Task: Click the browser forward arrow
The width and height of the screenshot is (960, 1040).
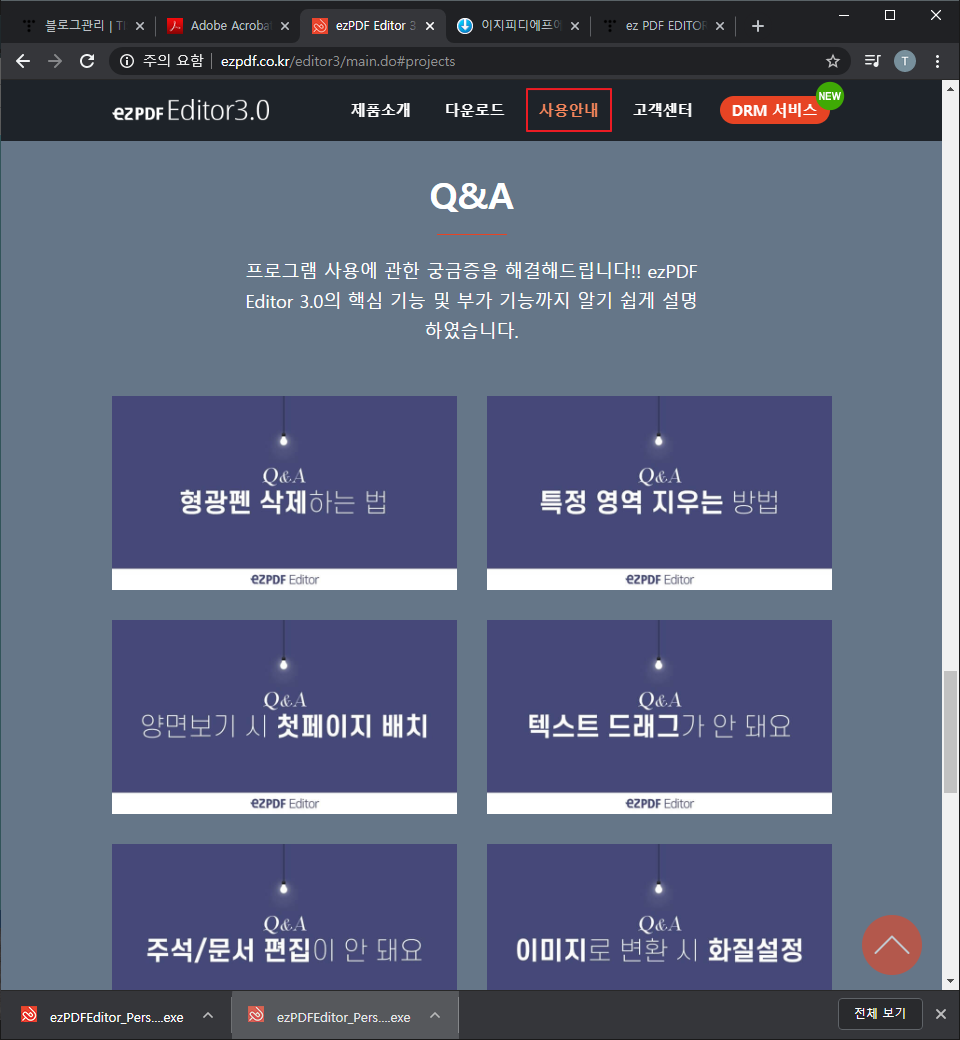Action: coord(55,61)
